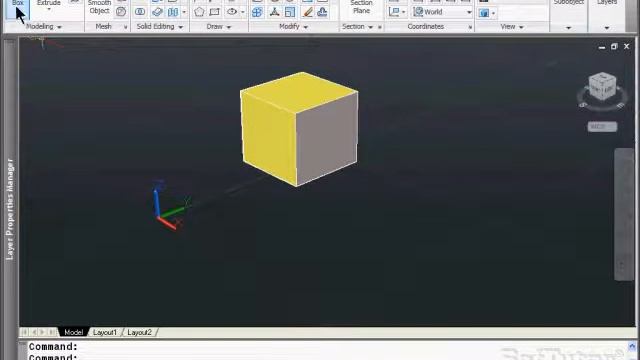640x360 pixels.
Task: Open the dropdown next to eye-shaped draw icon
Action: pos(243,12)
